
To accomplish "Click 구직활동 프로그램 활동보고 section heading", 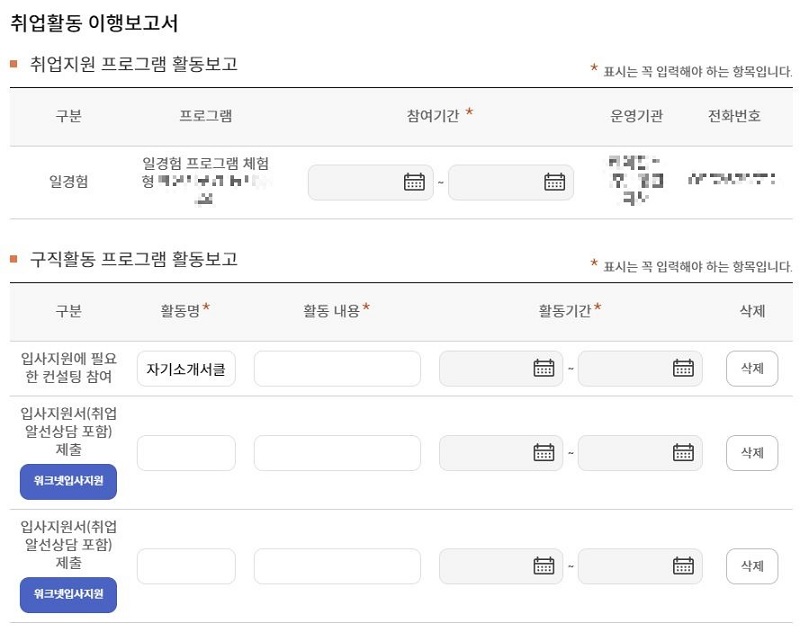I will [134, 259].
